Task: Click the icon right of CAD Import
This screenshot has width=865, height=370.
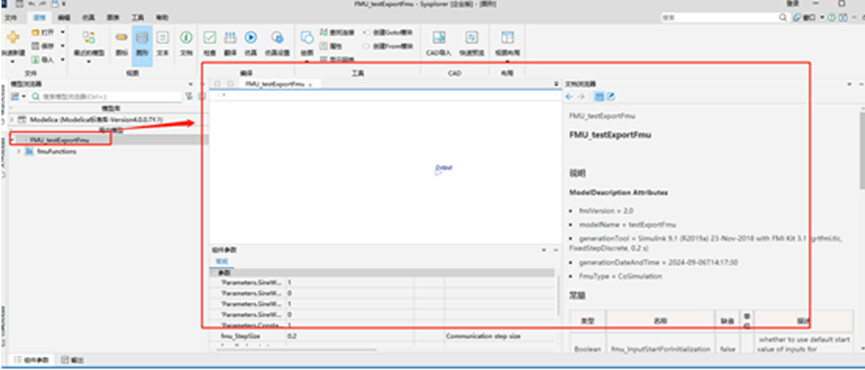Action: click(472, 37)
